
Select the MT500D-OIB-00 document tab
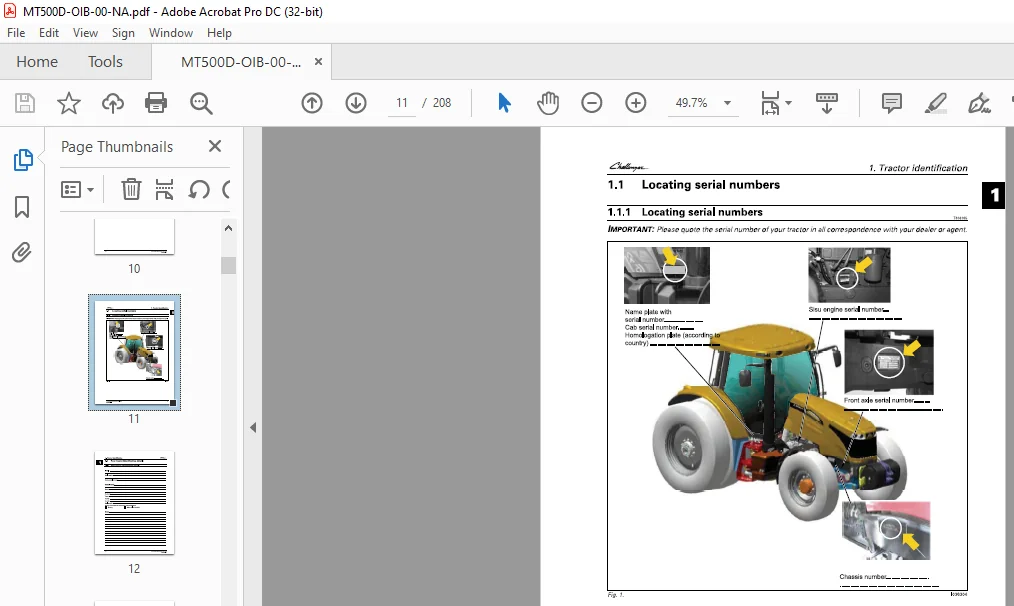pos(241,62)
